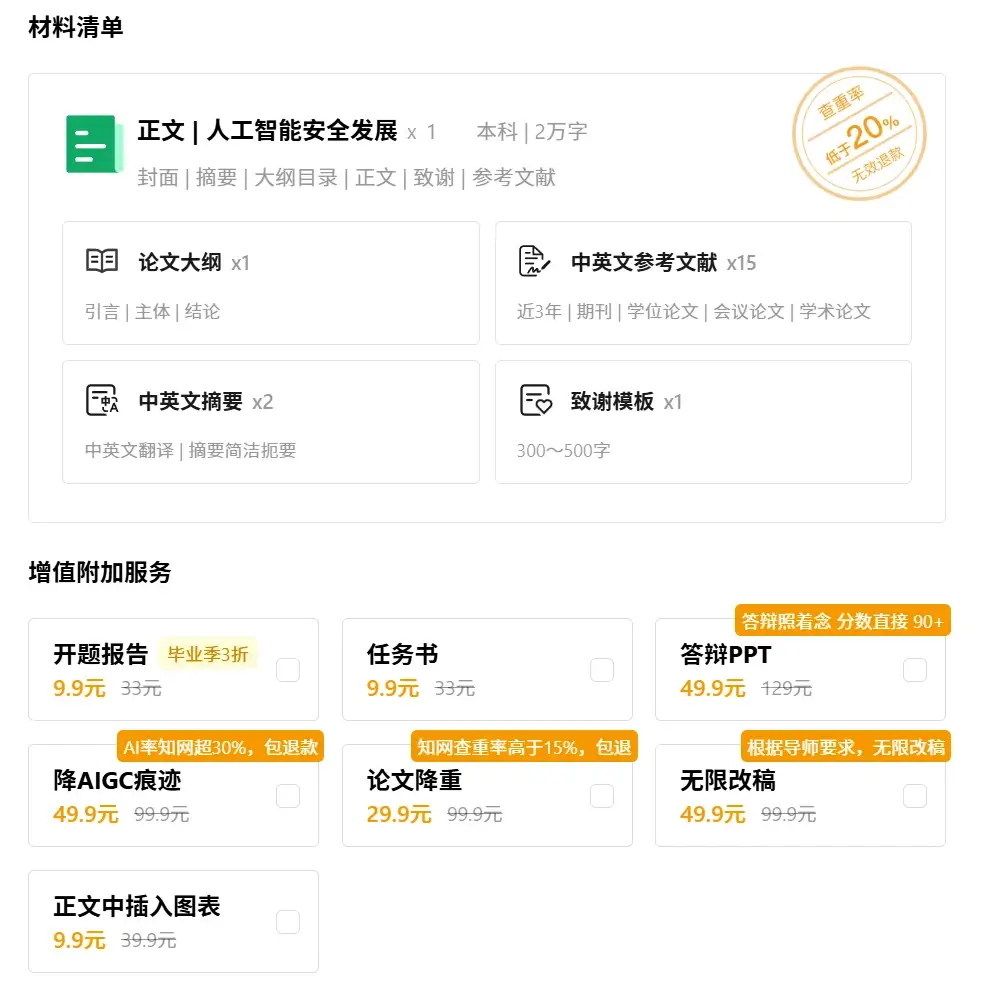The width and height of the screenshot is (985, 1007).
Task: Check the 论文降重 option
Action: pos(602,795)
